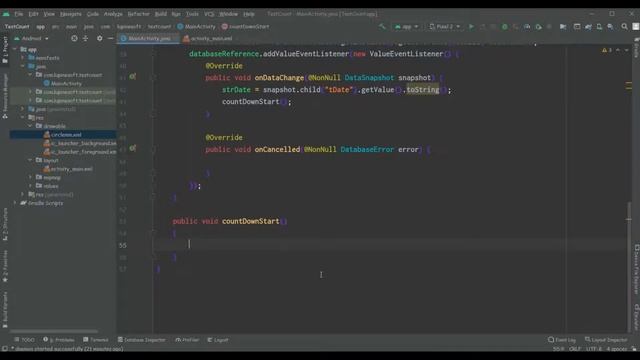Collapse the layout folder
640x360 pixels.
point(31,160)
